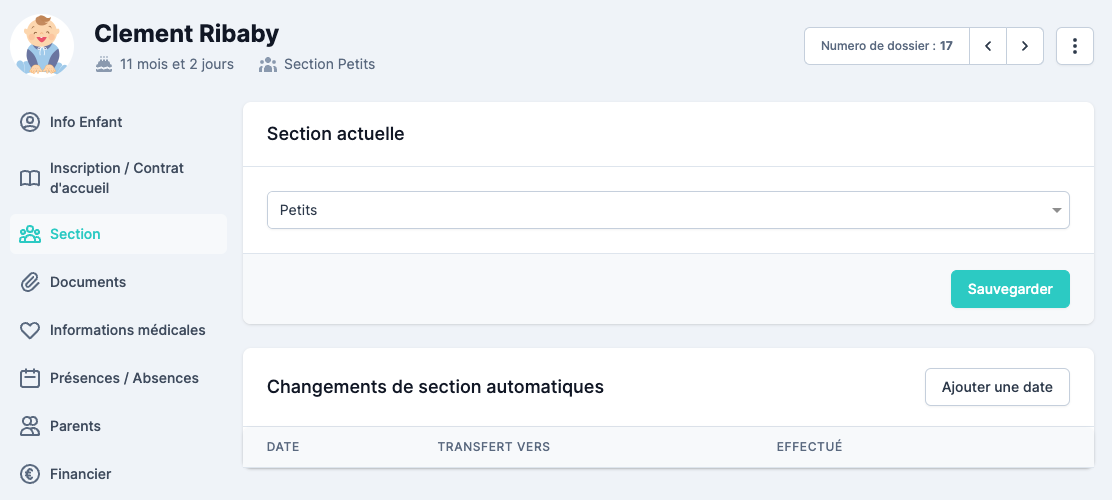Click the paperclip Documents icon
Screen dimensions: 1112x500
tap(30, 282)
